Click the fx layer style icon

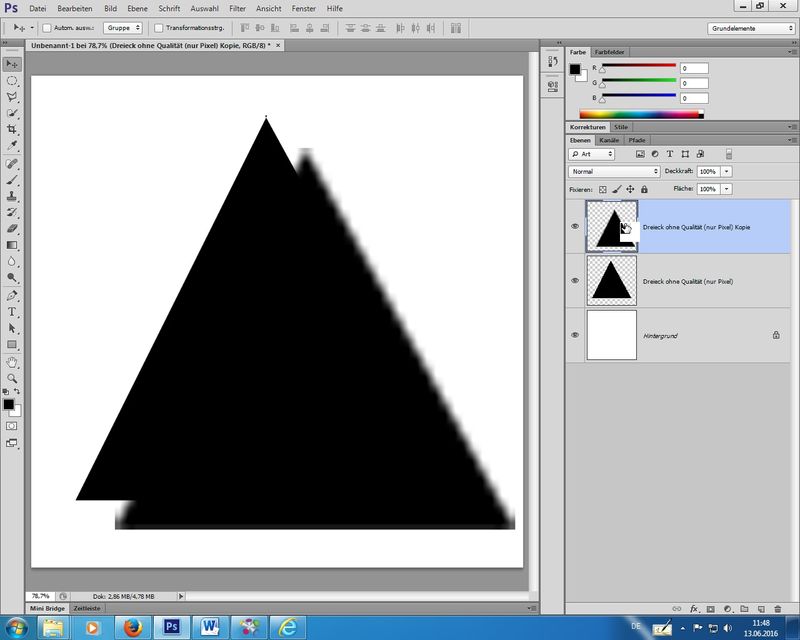coord(693,608)
